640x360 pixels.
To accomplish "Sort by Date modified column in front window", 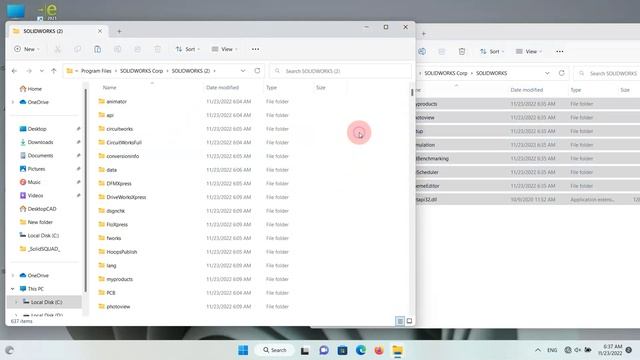I will (x=222, y=88).
